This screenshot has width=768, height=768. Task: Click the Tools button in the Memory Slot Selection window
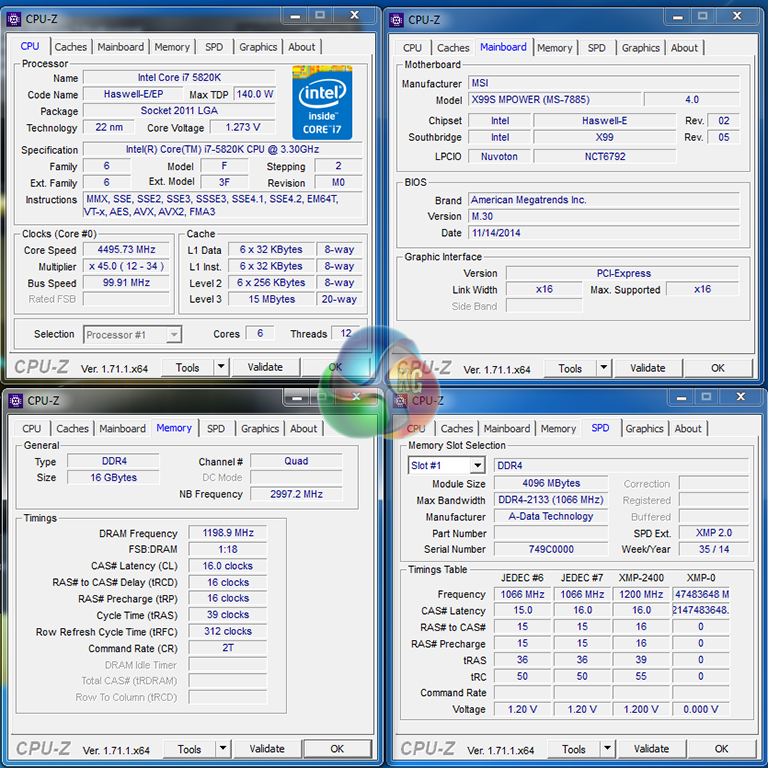click(x=573, y=749)
